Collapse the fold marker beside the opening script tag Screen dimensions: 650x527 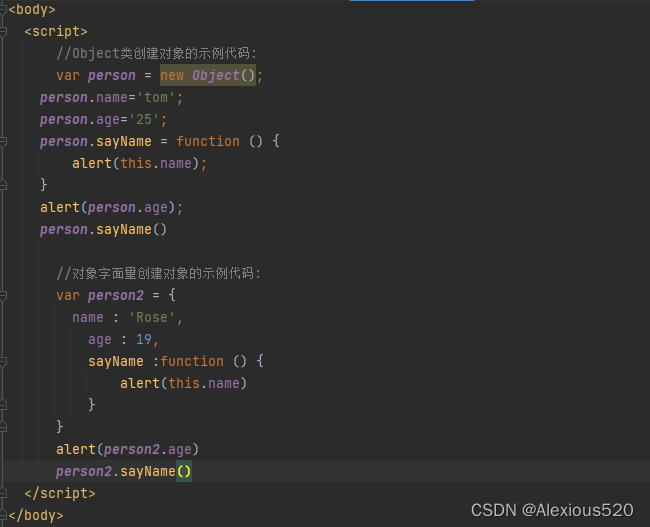pyautogui.click(x=3, y=32)
